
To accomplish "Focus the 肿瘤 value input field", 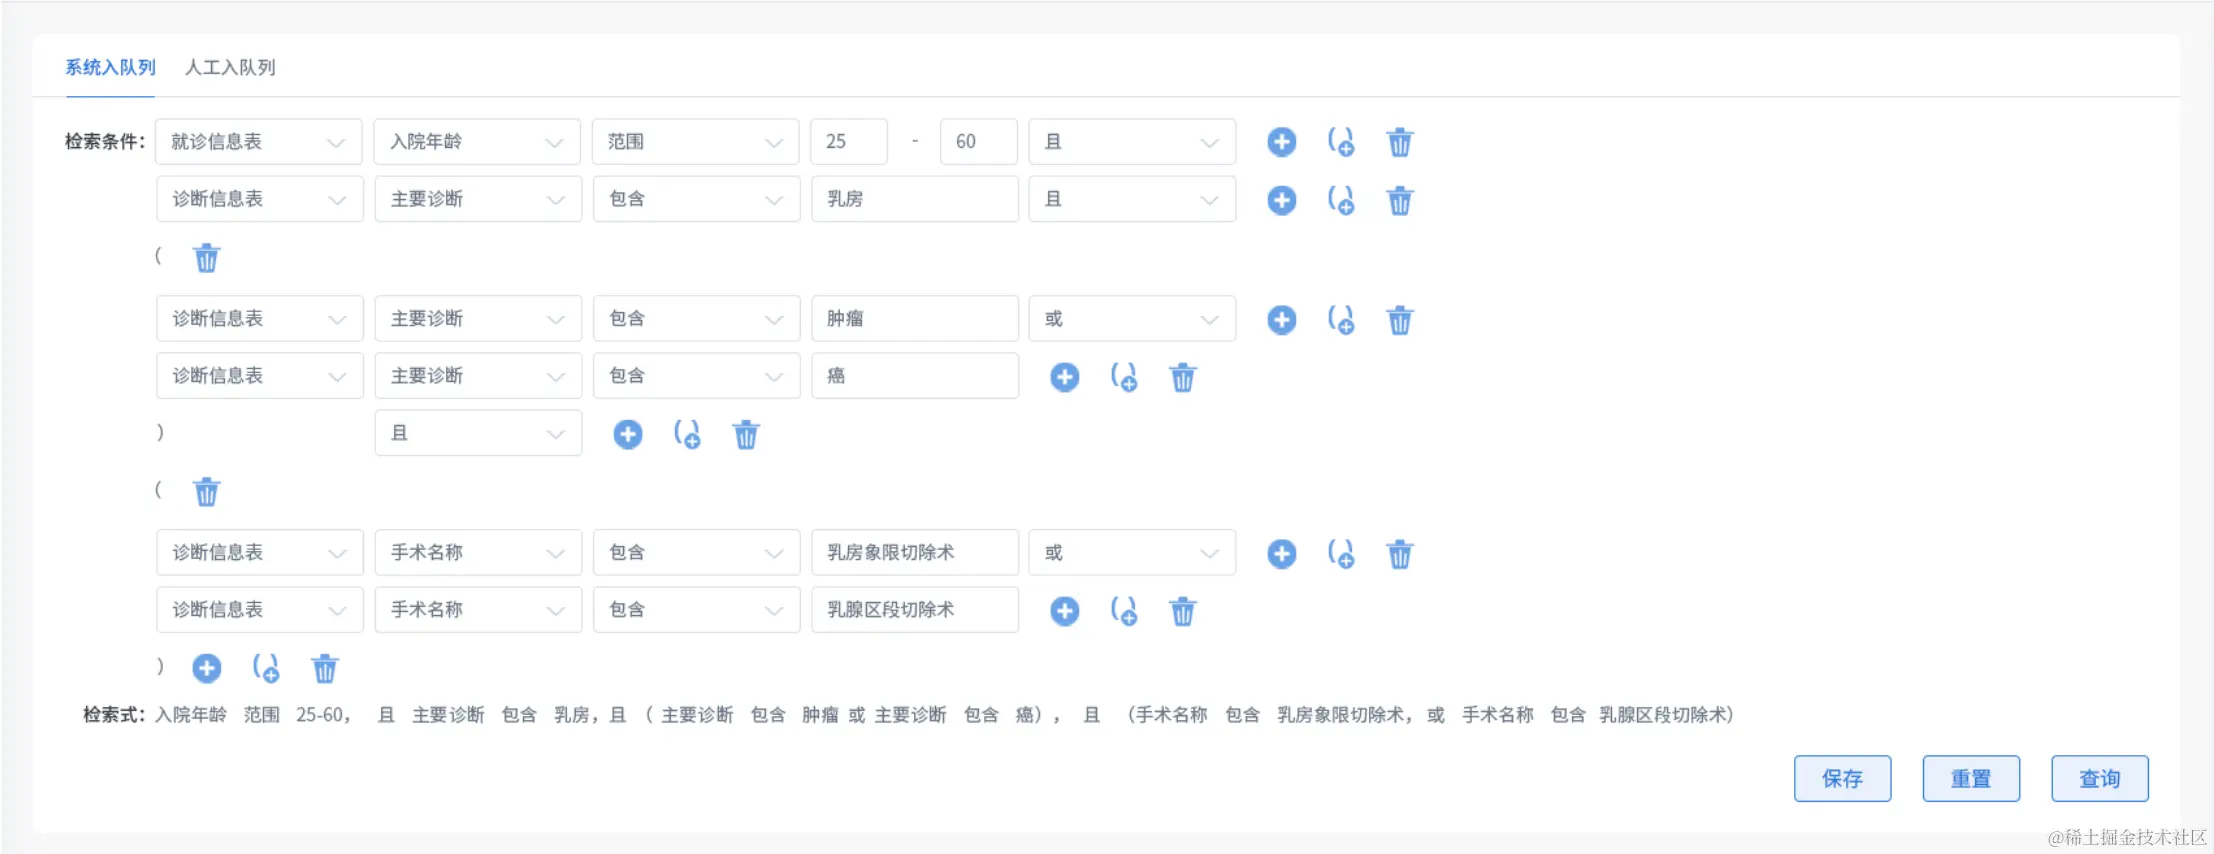I will tap(915, 319).
